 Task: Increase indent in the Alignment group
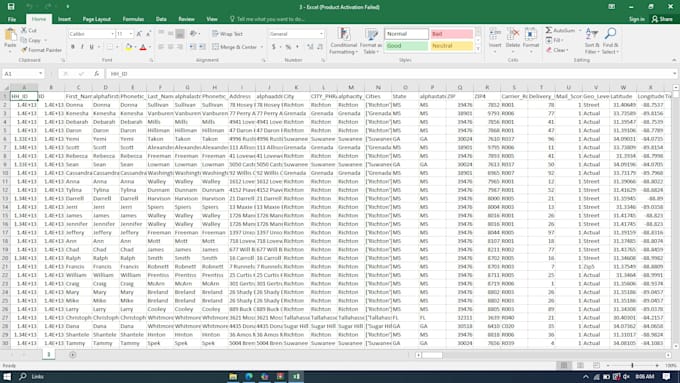(202, 47)
